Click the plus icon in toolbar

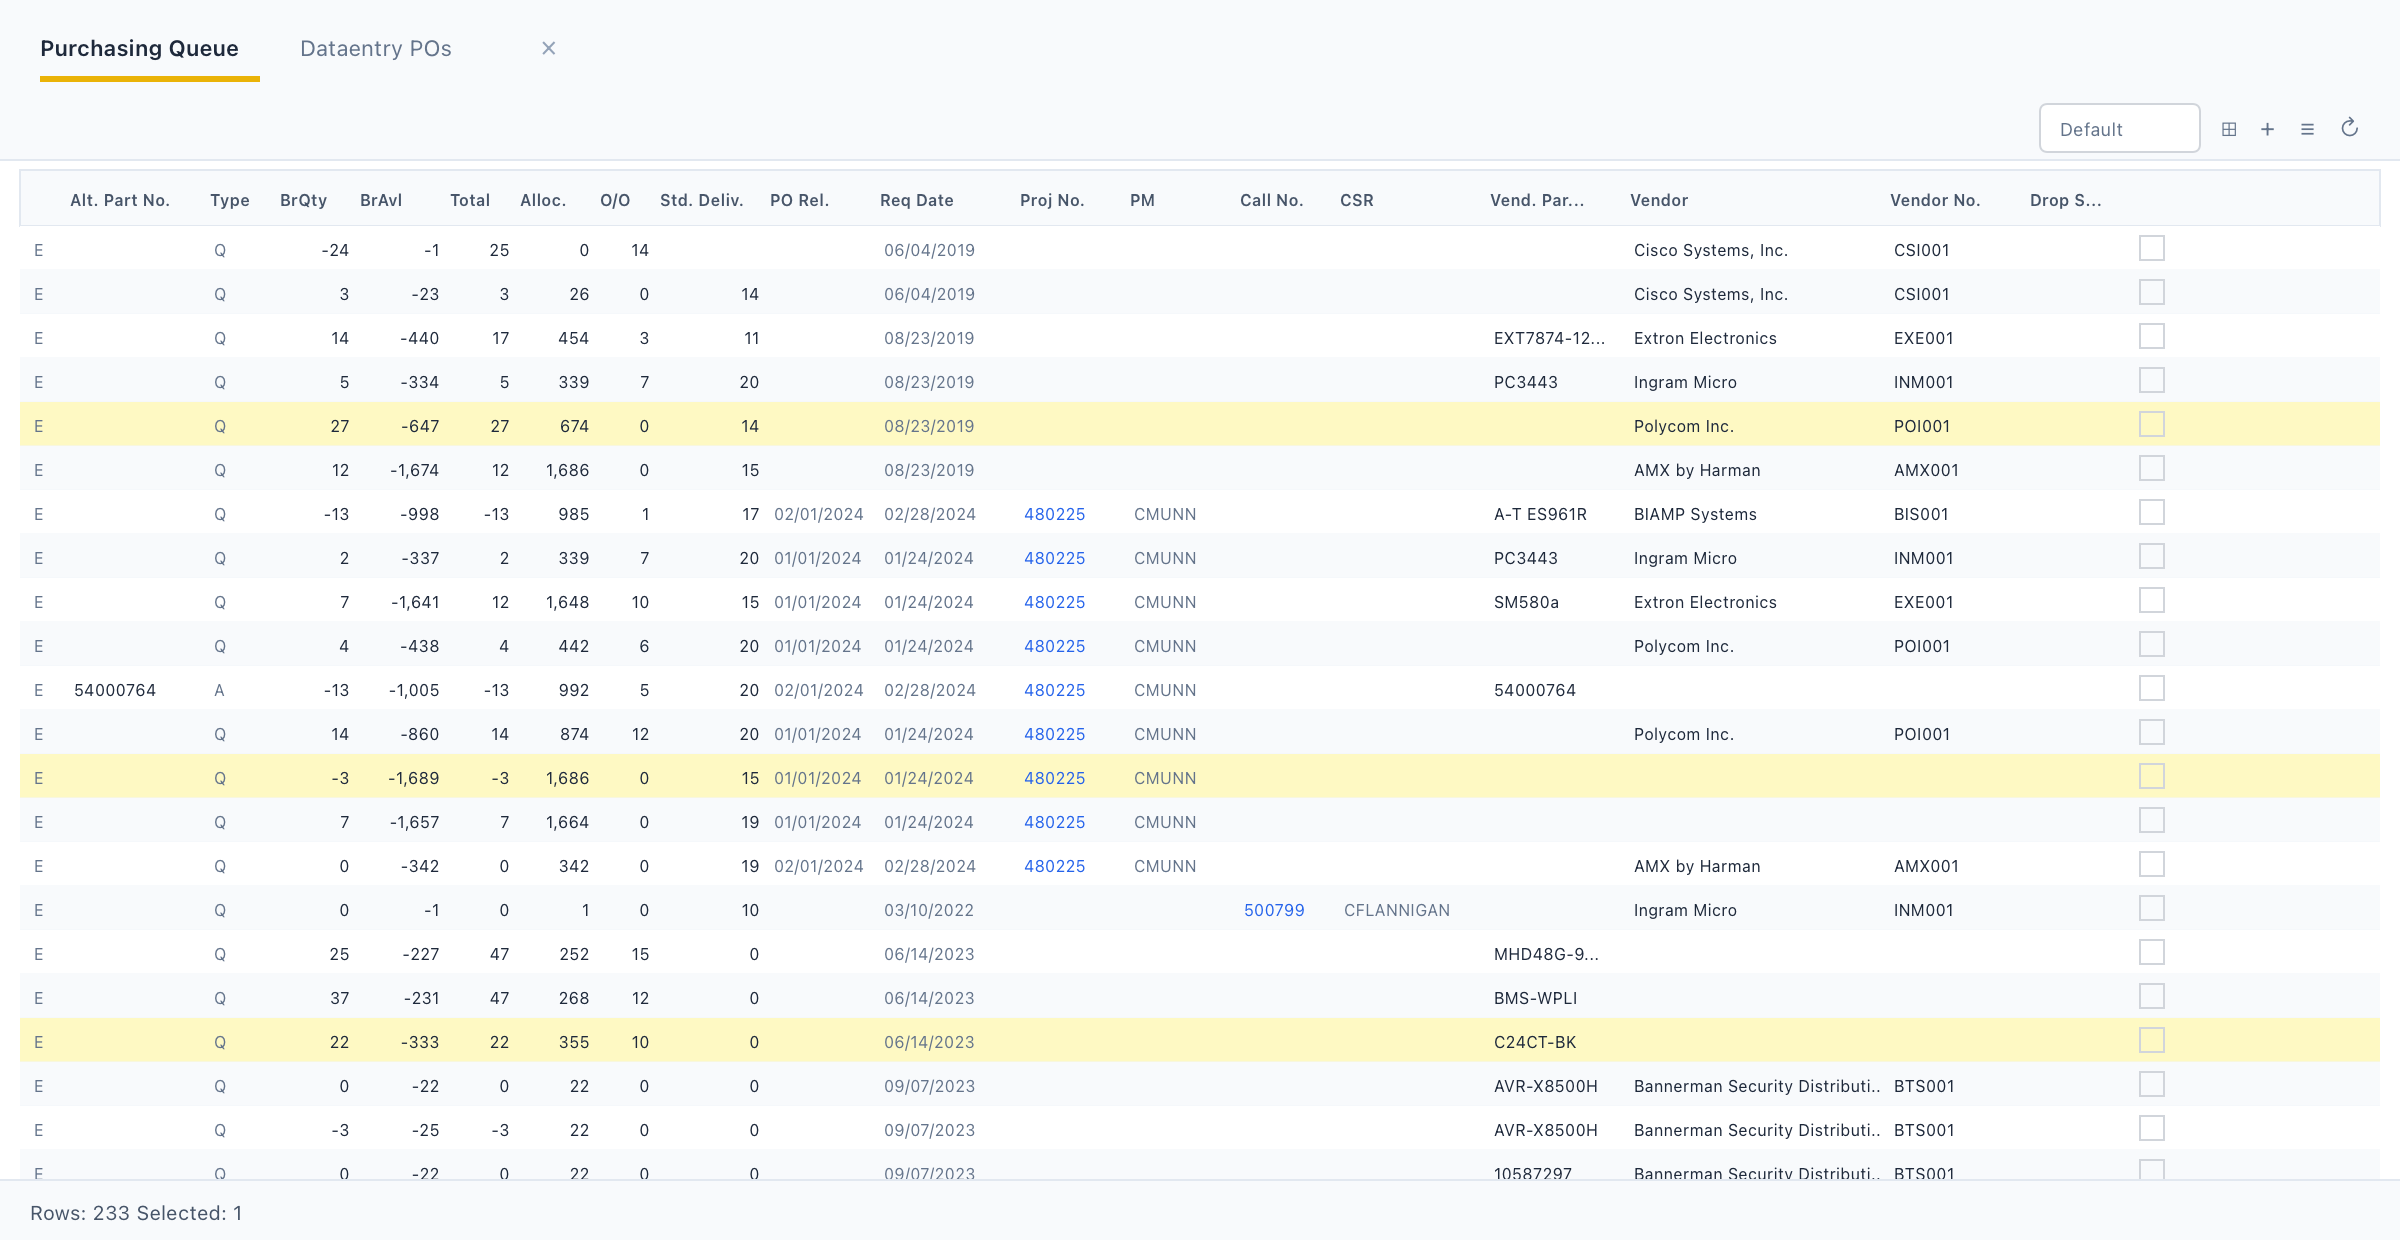pos(2268,129)
